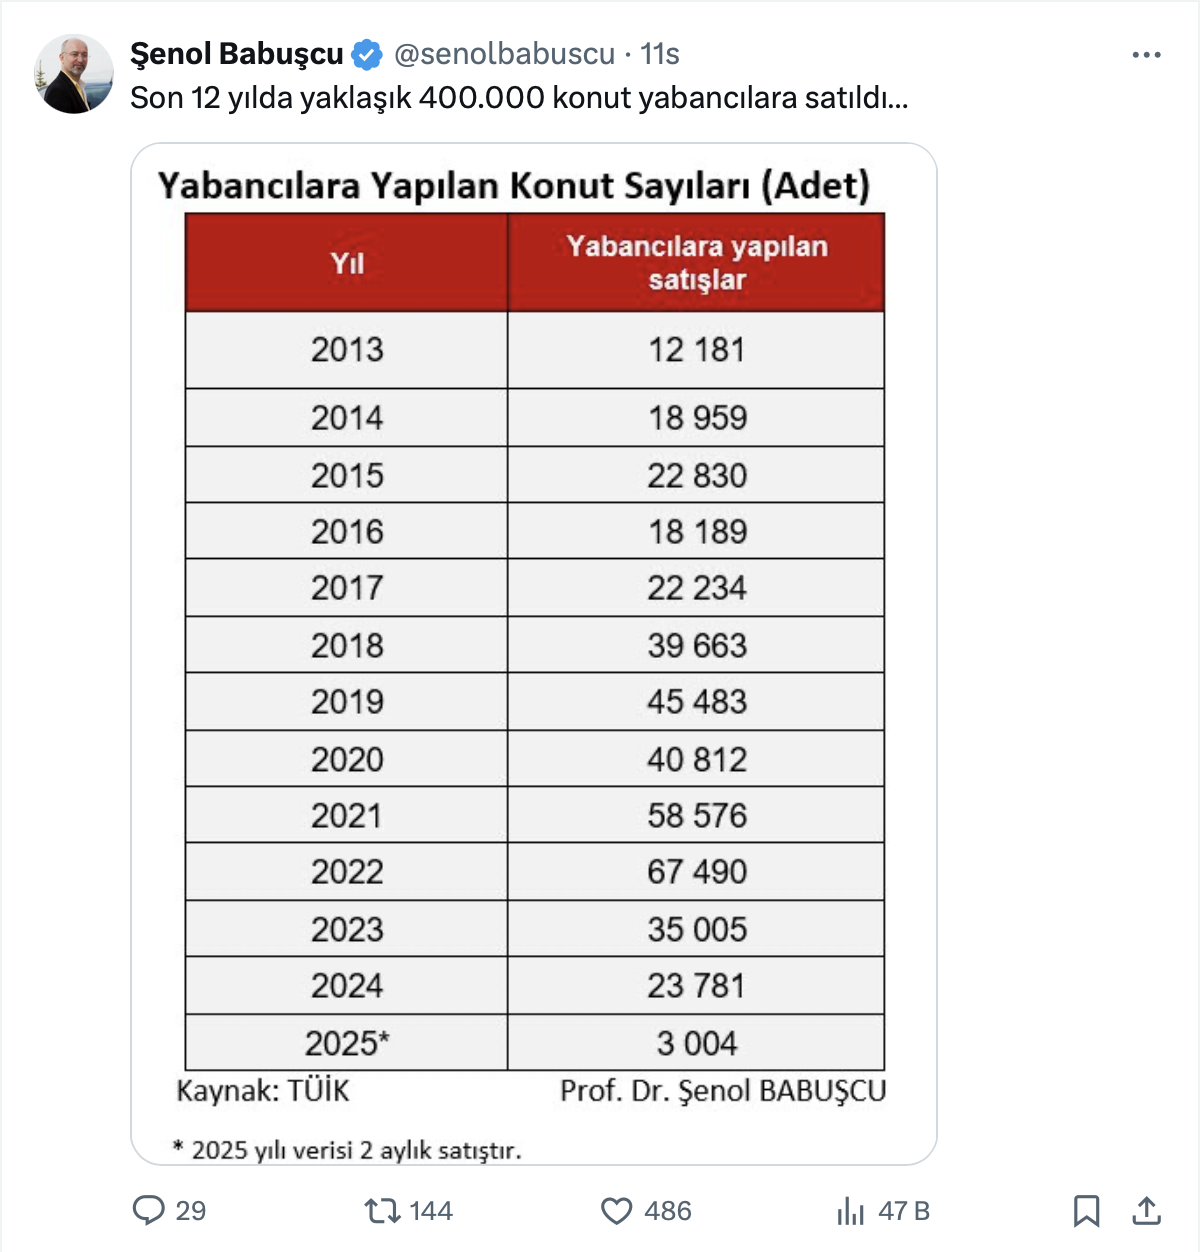This screenshot has width=1200, height=1252.
Task: Click the display name Şenol Babuşcu
Action: click(x=237, y=54)
